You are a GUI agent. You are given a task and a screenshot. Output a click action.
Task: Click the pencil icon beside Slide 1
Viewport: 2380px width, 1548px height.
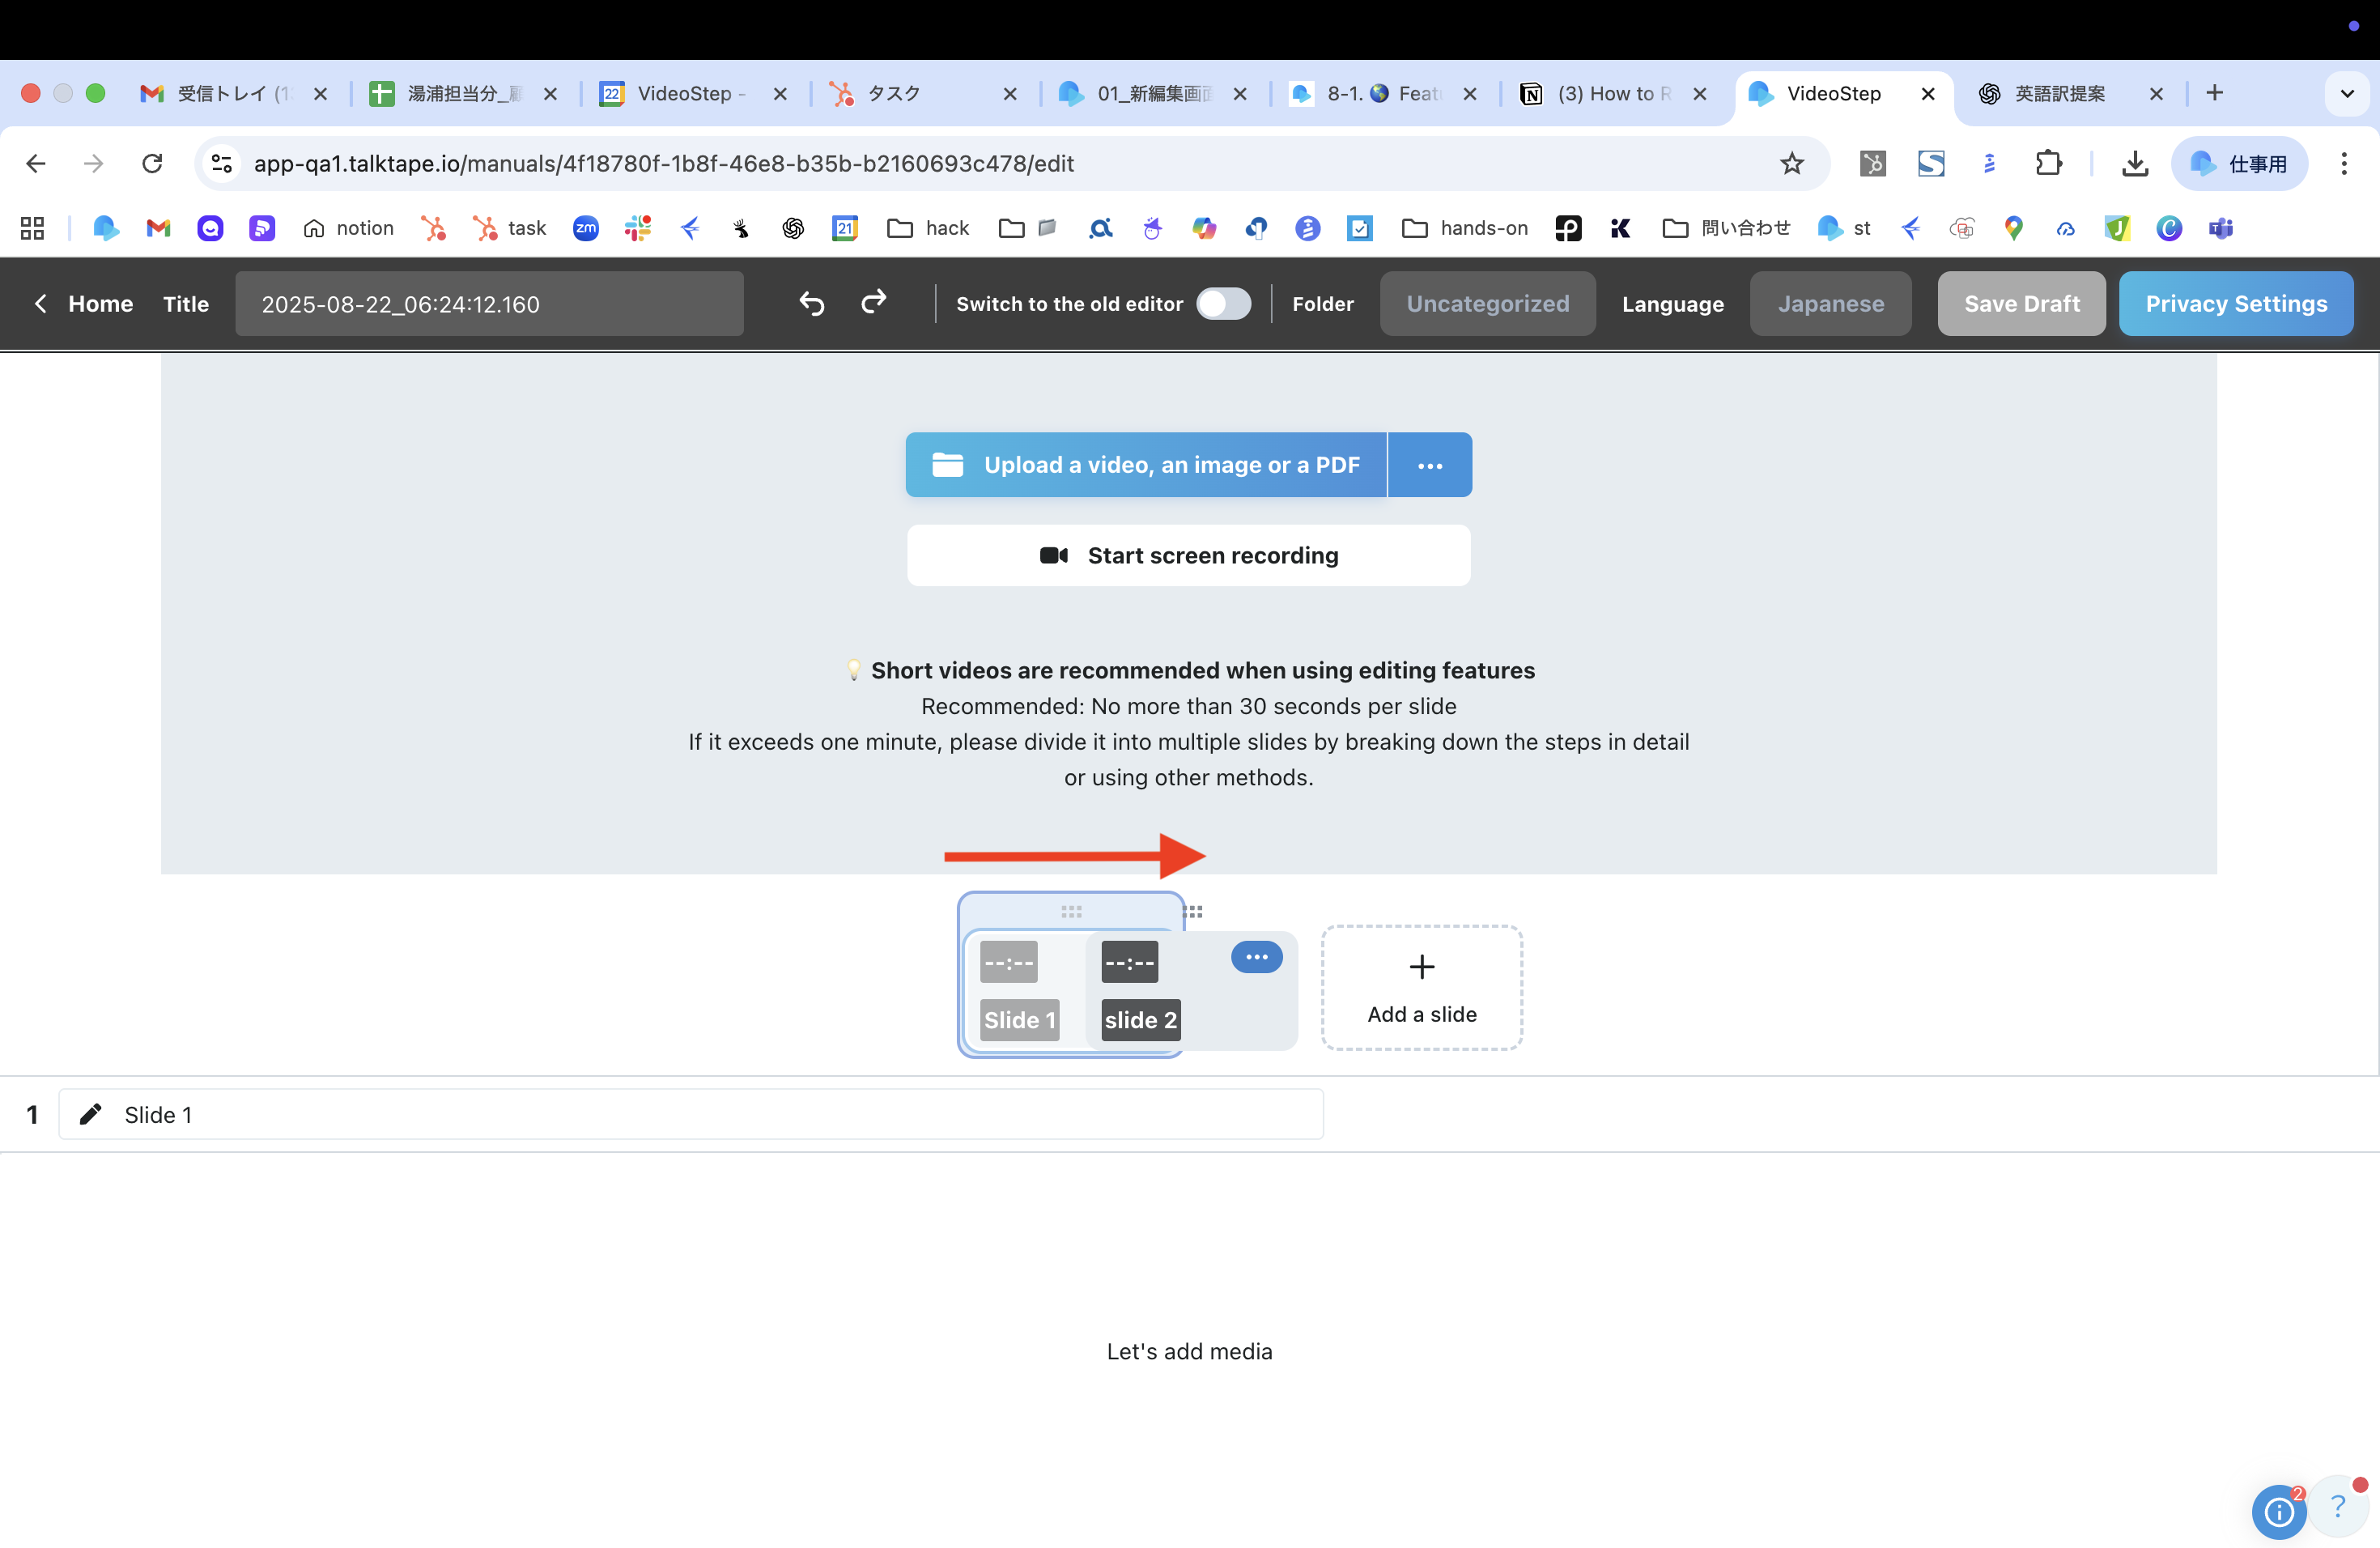91,1114
